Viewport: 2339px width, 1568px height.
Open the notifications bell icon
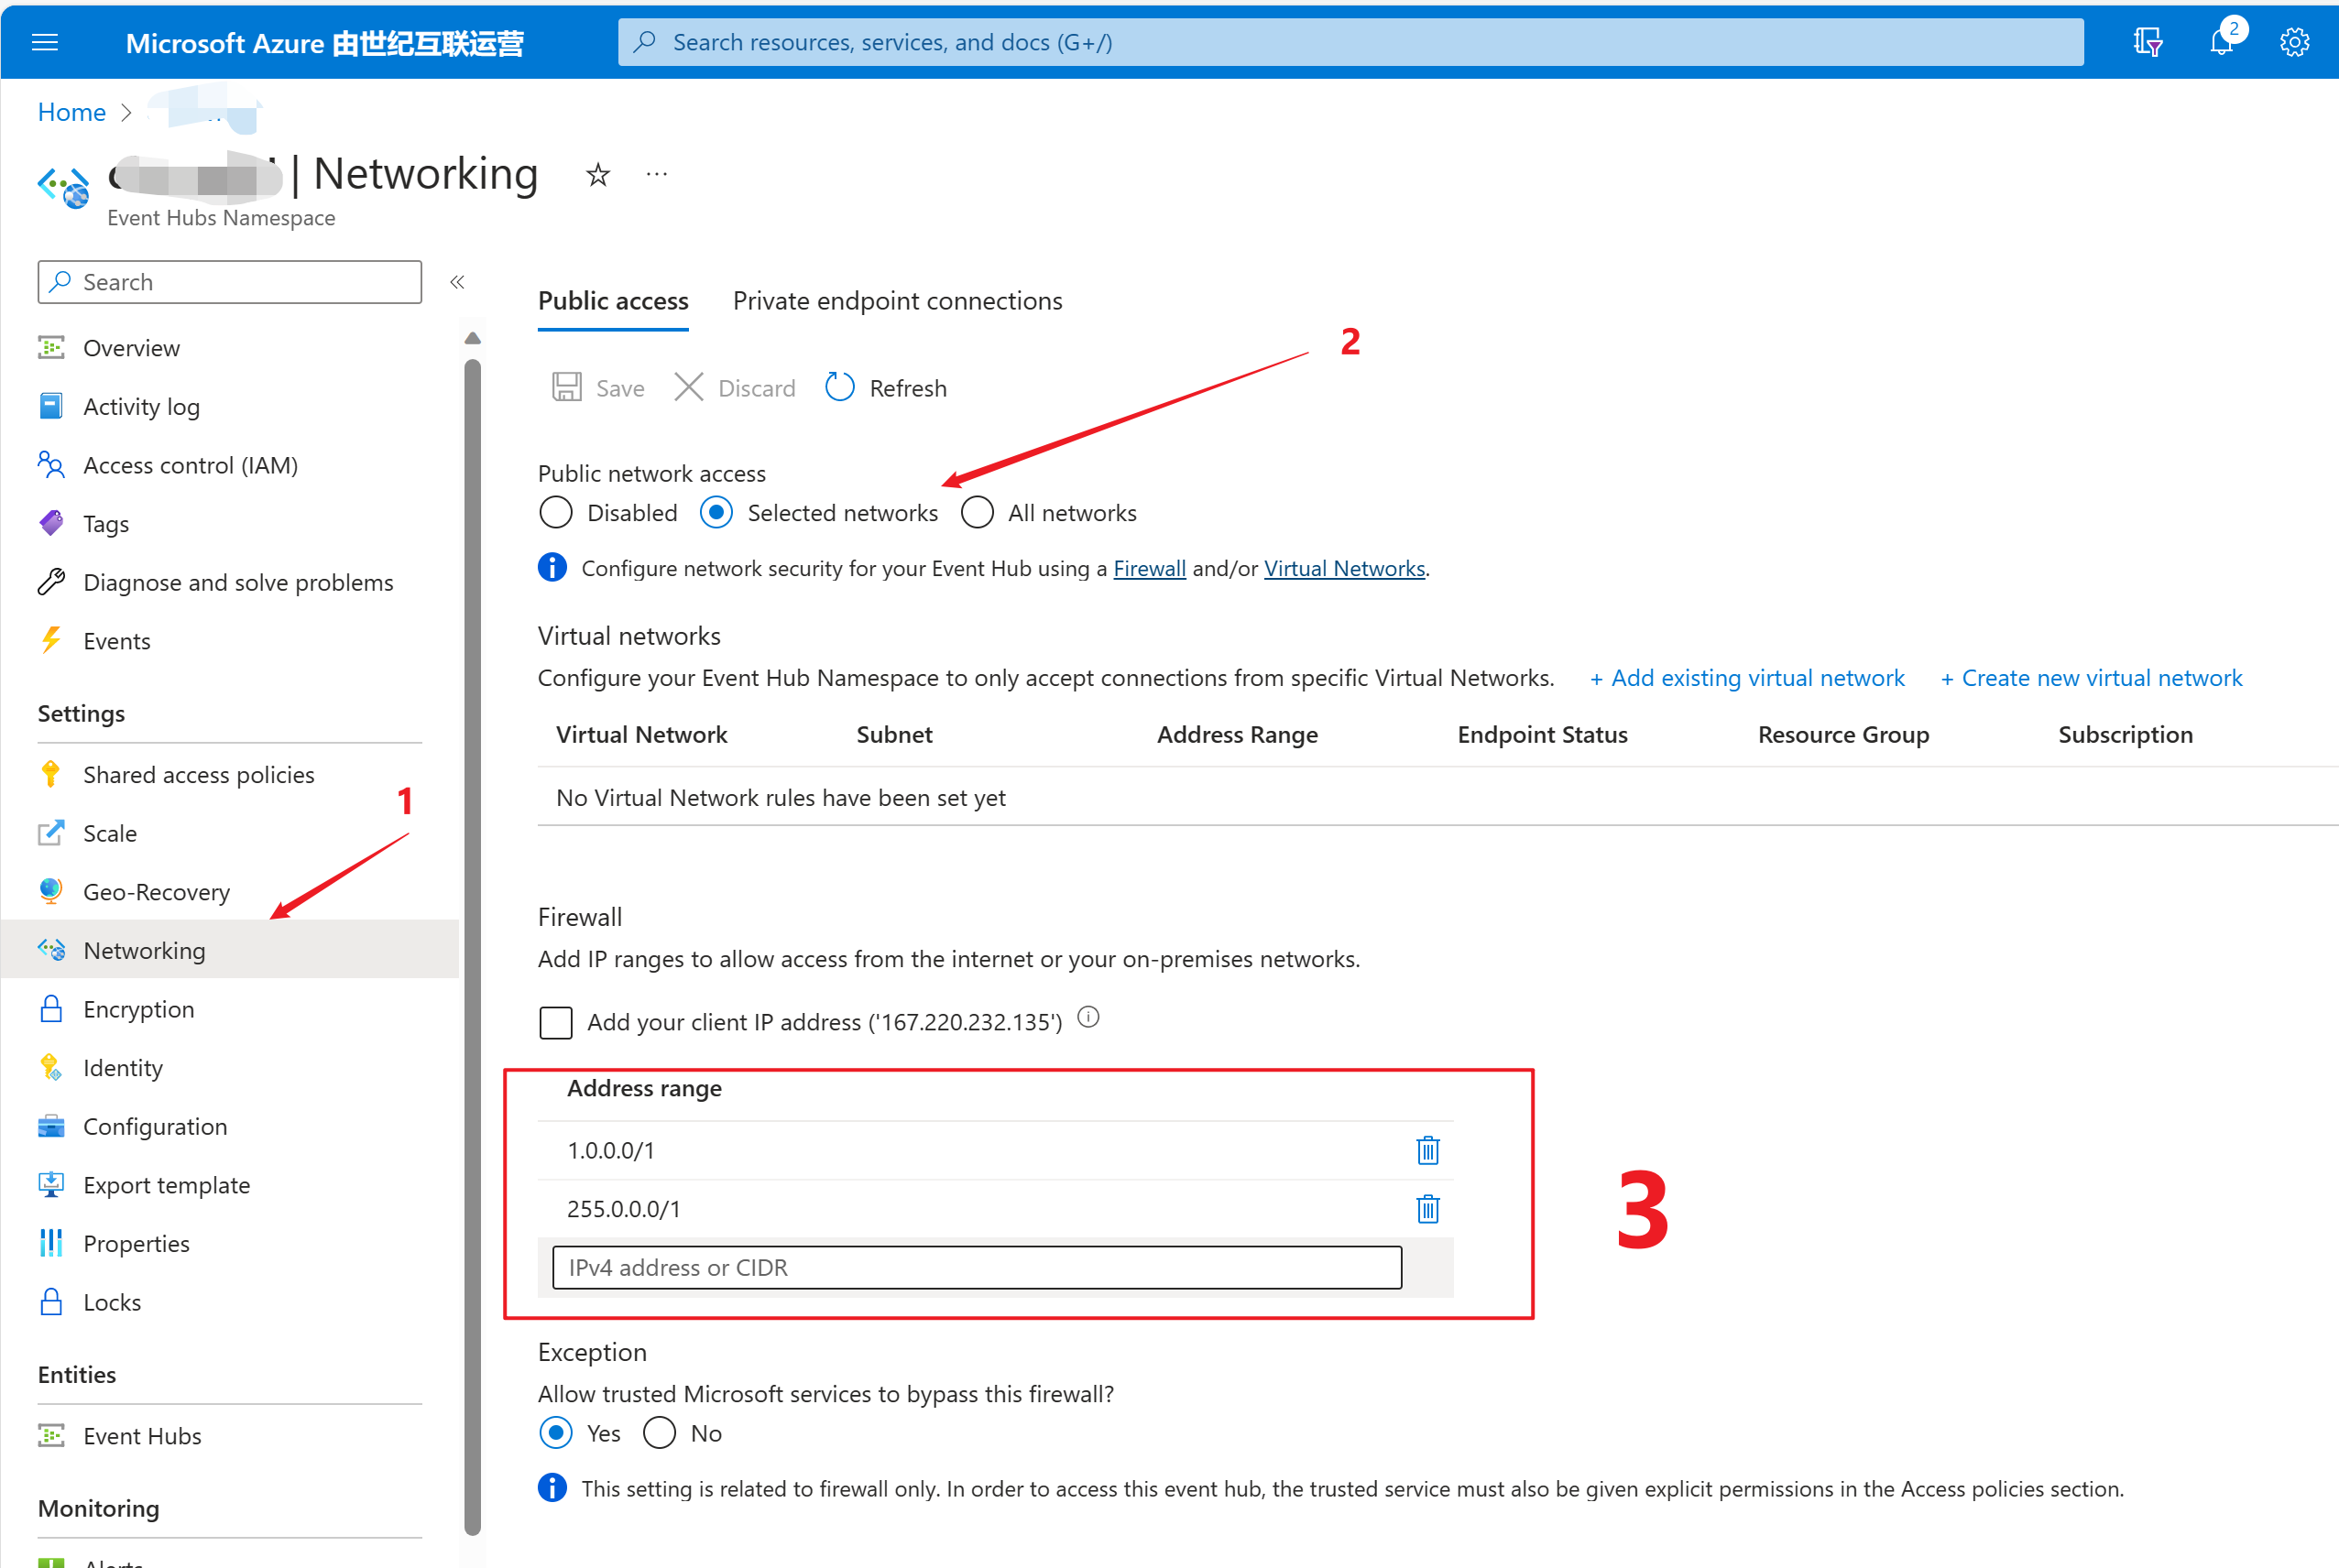coord(2221,42)
